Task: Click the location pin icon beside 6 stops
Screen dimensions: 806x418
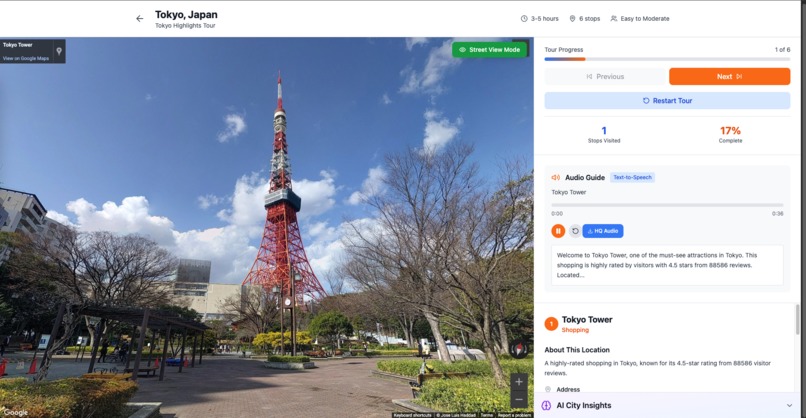Action: click(x=572, y=19)
